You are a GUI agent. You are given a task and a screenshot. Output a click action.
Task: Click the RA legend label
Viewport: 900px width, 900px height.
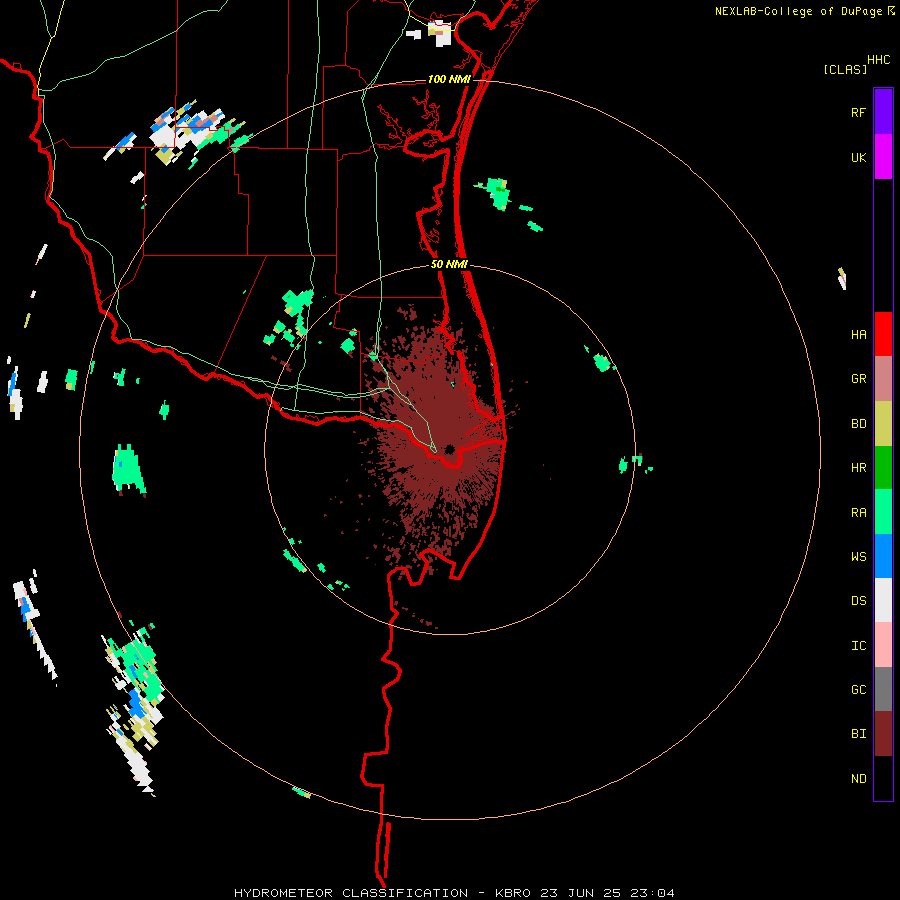(858, 513)
